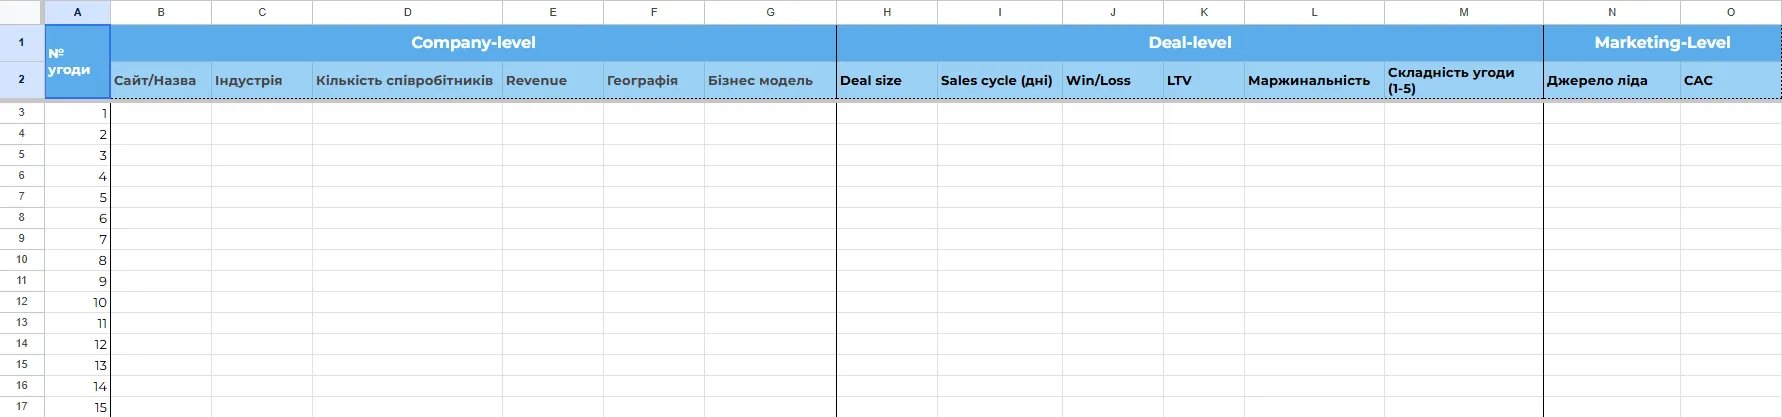This screenshot has width=1782, height=417.
Task: Click the Deal-level merged header cell
Action: pos(1189,43)
